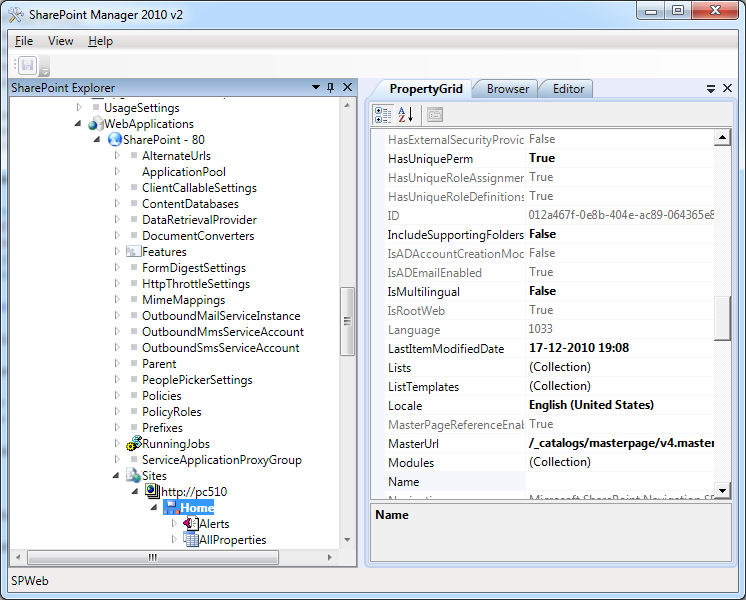Click the IsMultilingual value False
This screenshot has height=600, width=746.
pos(542,291)
